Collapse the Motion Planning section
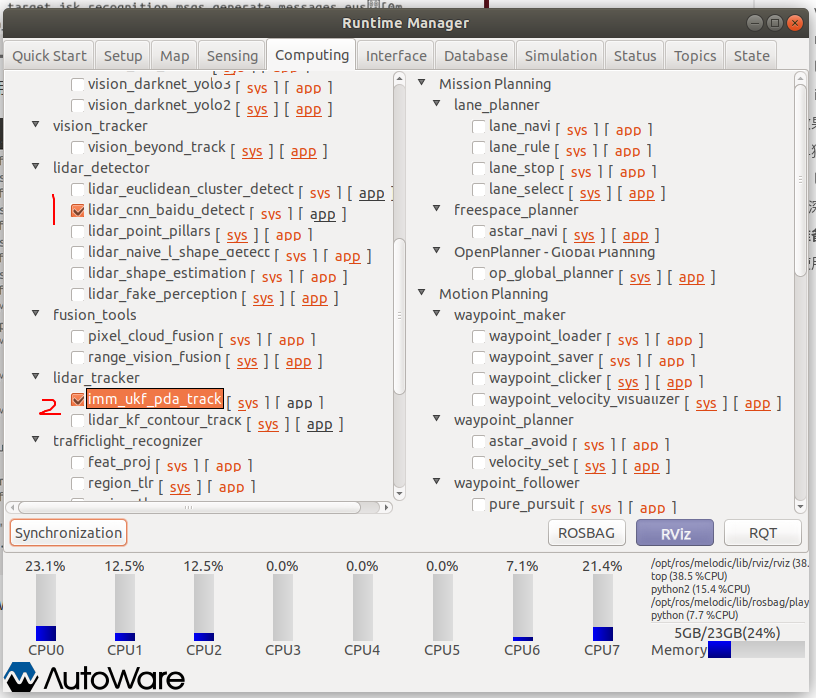The image size is (816, 698). (422, 293)
